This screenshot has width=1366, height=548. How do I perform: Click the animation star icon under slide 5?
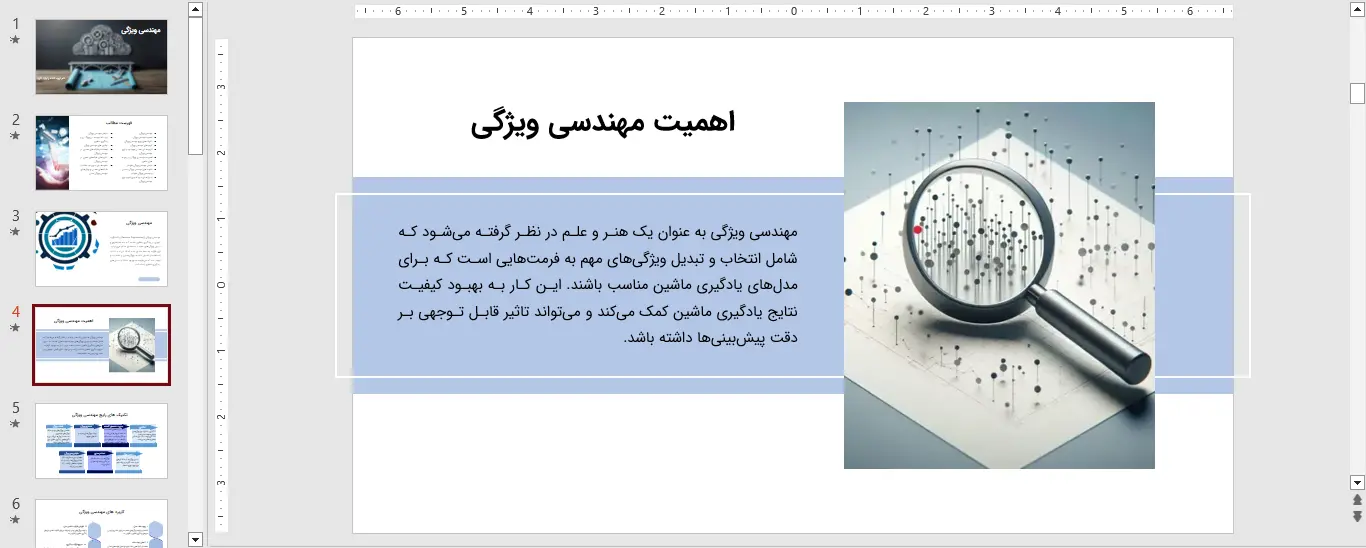[15, 423]
